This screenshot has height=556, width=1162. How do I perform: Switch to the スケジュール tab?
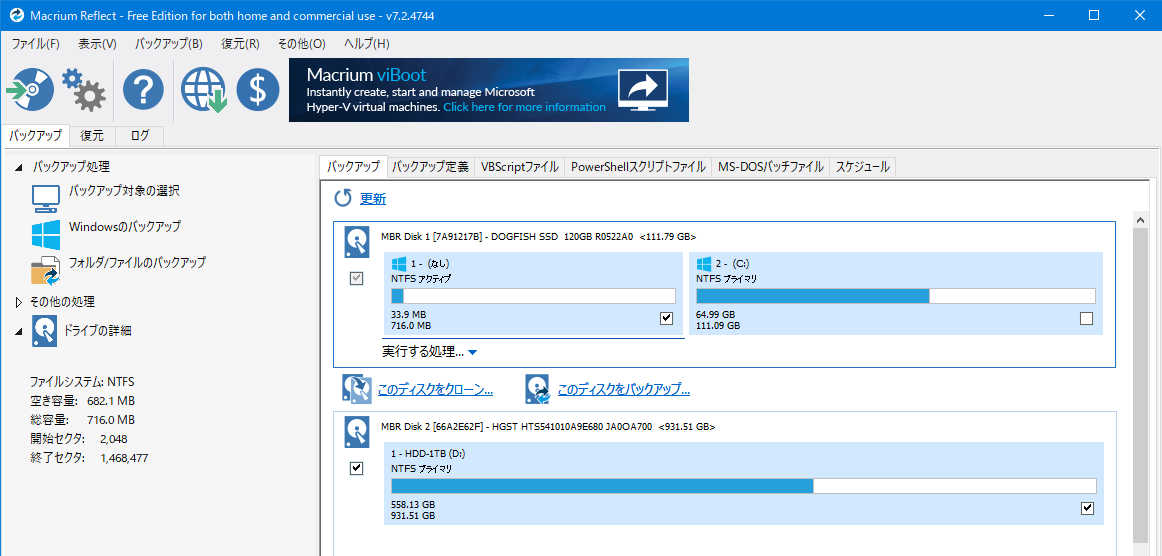862,167
